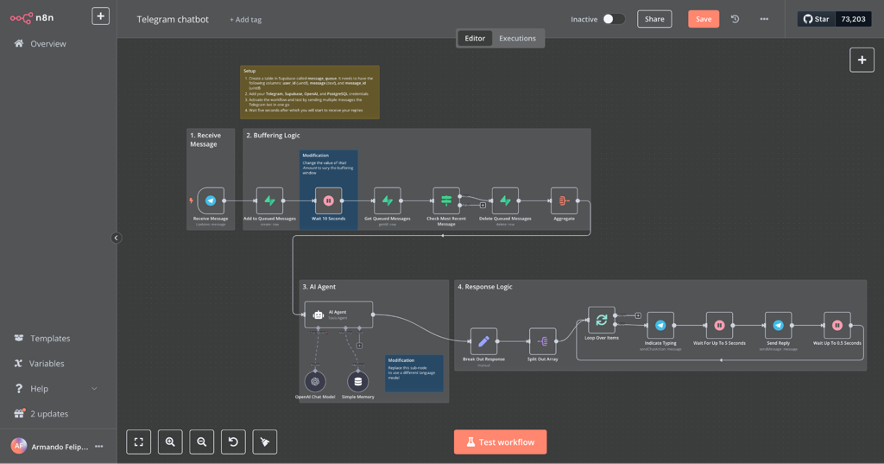Save the workflow
Viewport: 884px width, 464px height.
tap(704, 19)
